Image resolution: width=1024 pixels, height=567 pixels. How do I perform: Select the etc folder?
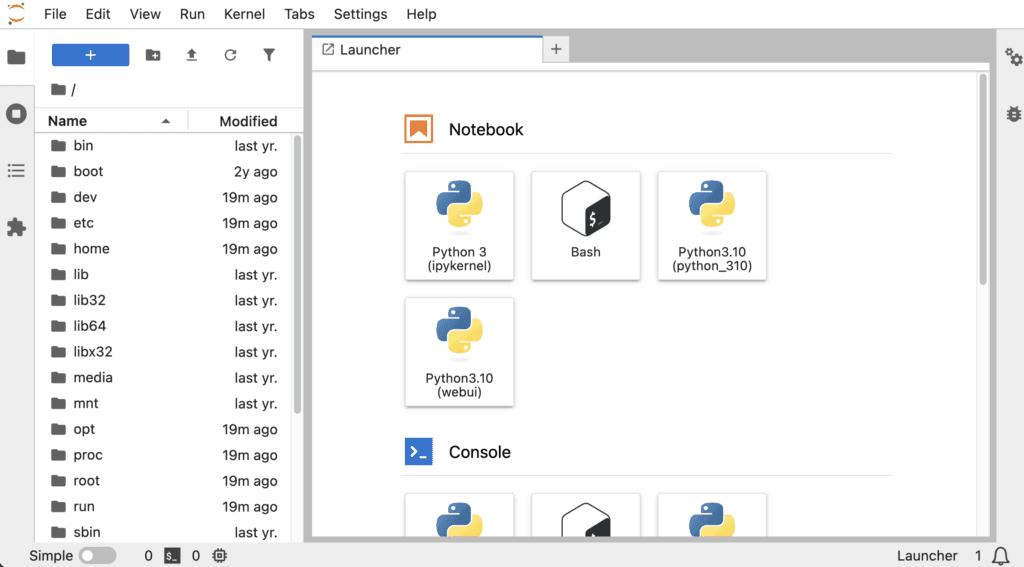click(x=163, y=223)
